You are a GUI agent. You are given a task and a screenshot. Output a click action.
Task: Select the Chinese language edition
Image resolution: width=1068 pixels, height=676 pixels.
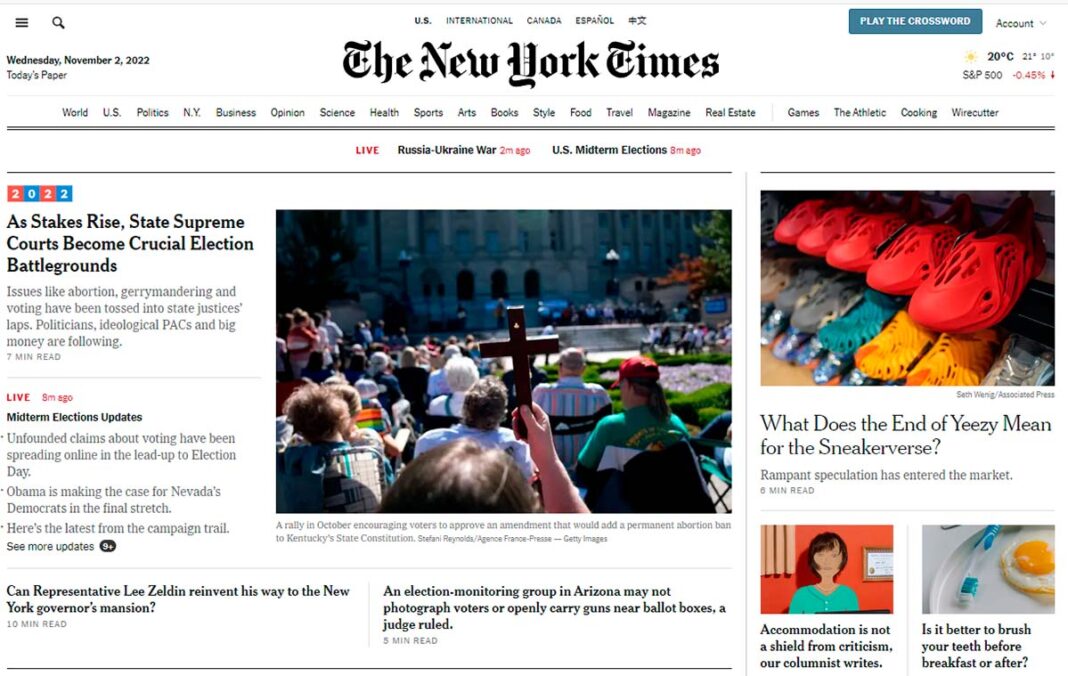pos(637,20)
